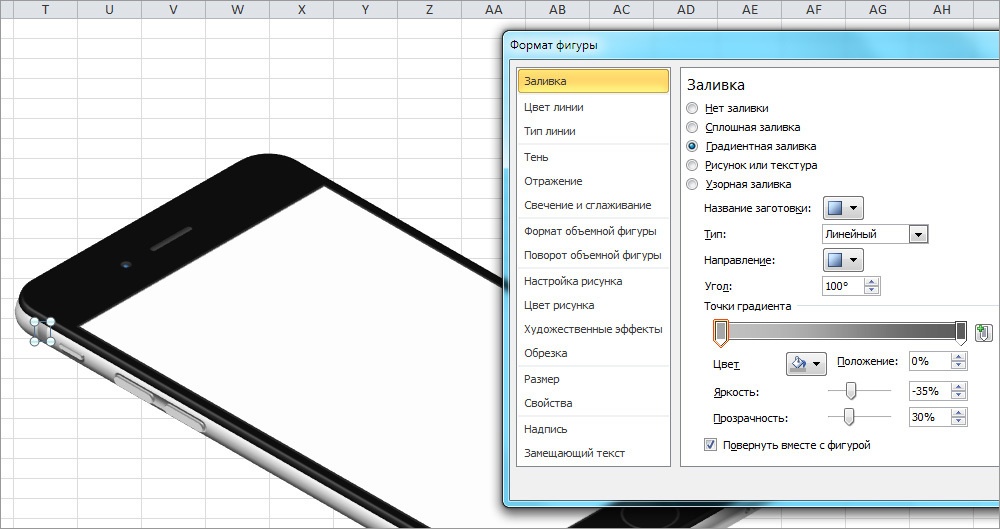Click the add gradient stop icon

[x=983, y=332]
